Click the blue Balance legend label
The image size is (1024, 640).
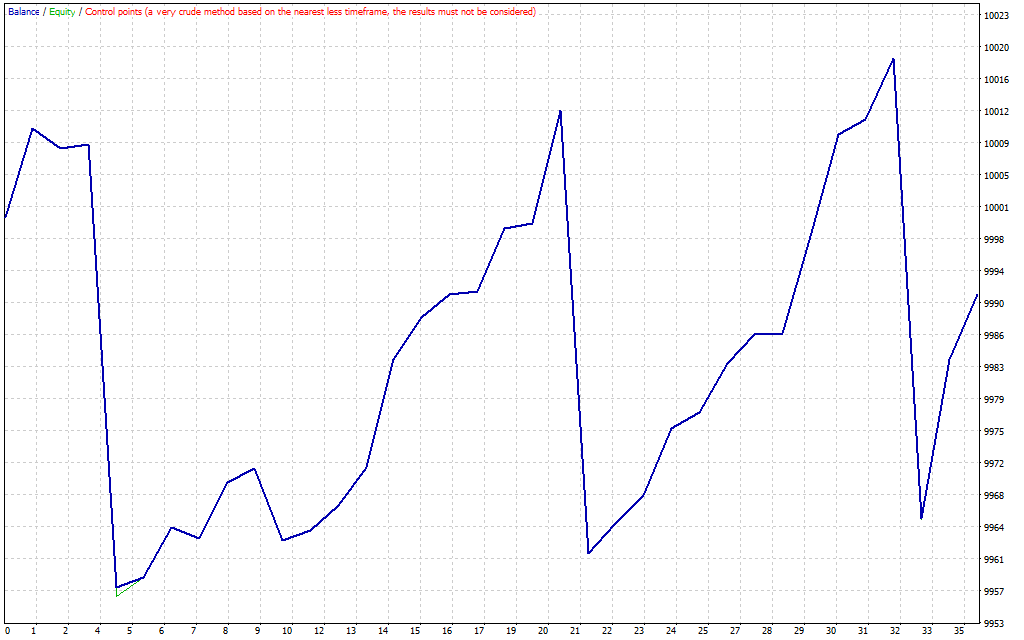(23, 12)
